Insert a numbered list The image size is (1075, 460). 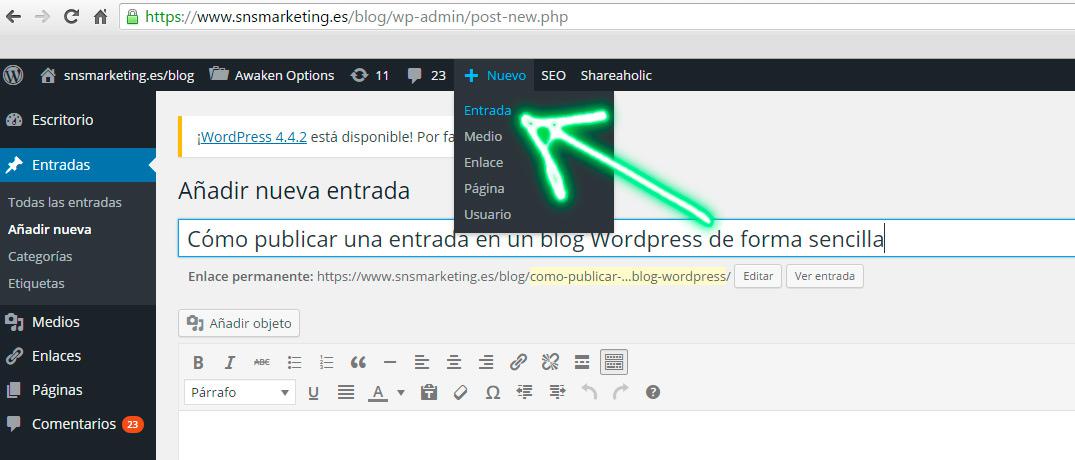(326, 362)
